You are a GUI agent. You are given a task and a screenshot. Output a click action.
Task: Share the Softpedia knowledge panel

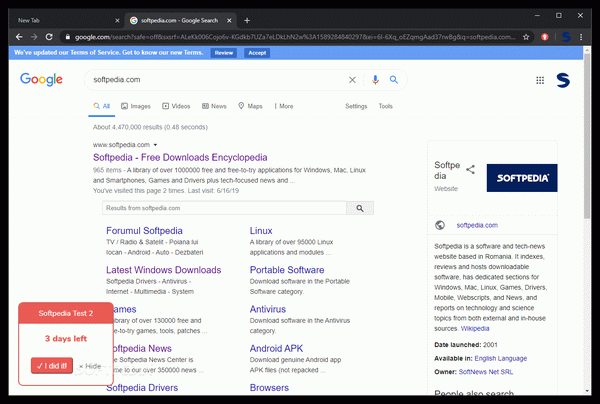click(x=470, y=169)
